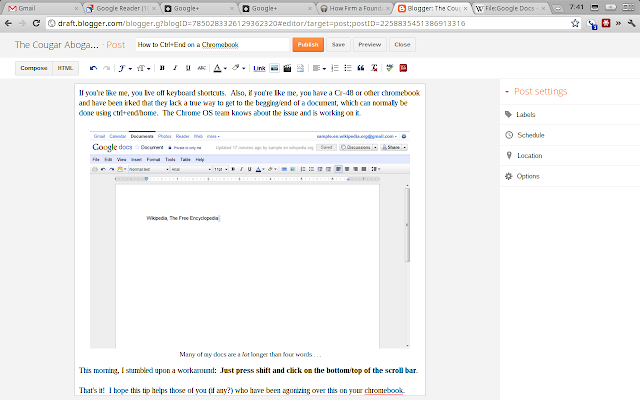Reload the current page
The width and height of the screenshot is (640, 400).
tap(36, 23)
